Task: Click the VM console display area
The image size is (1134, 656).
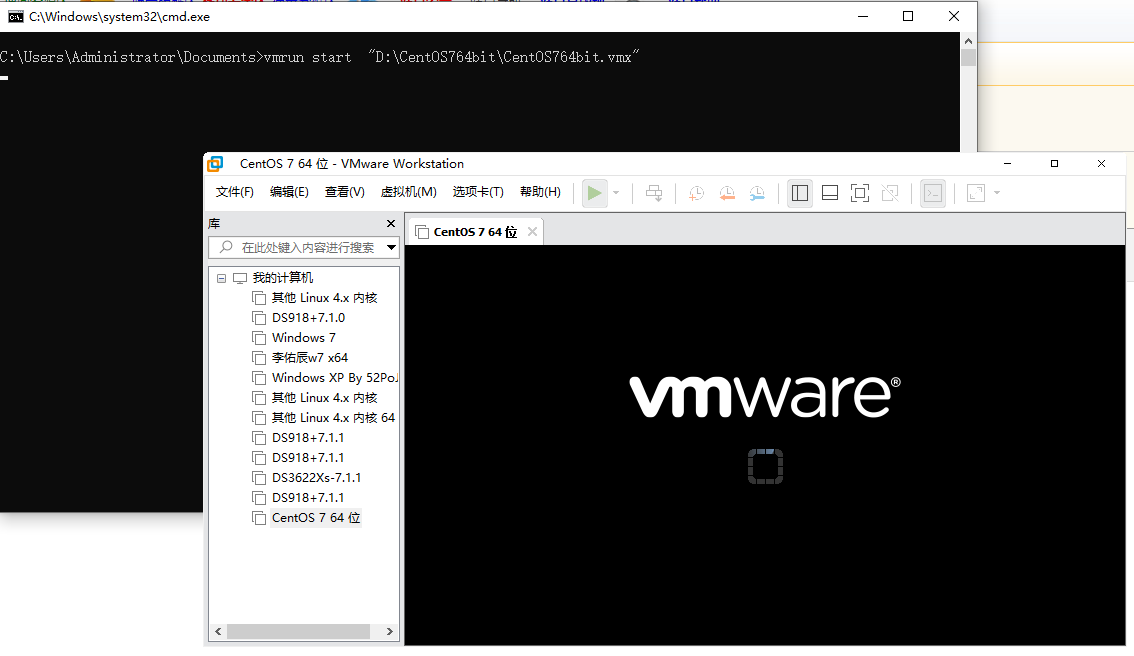Action: (x=764, y=445)
